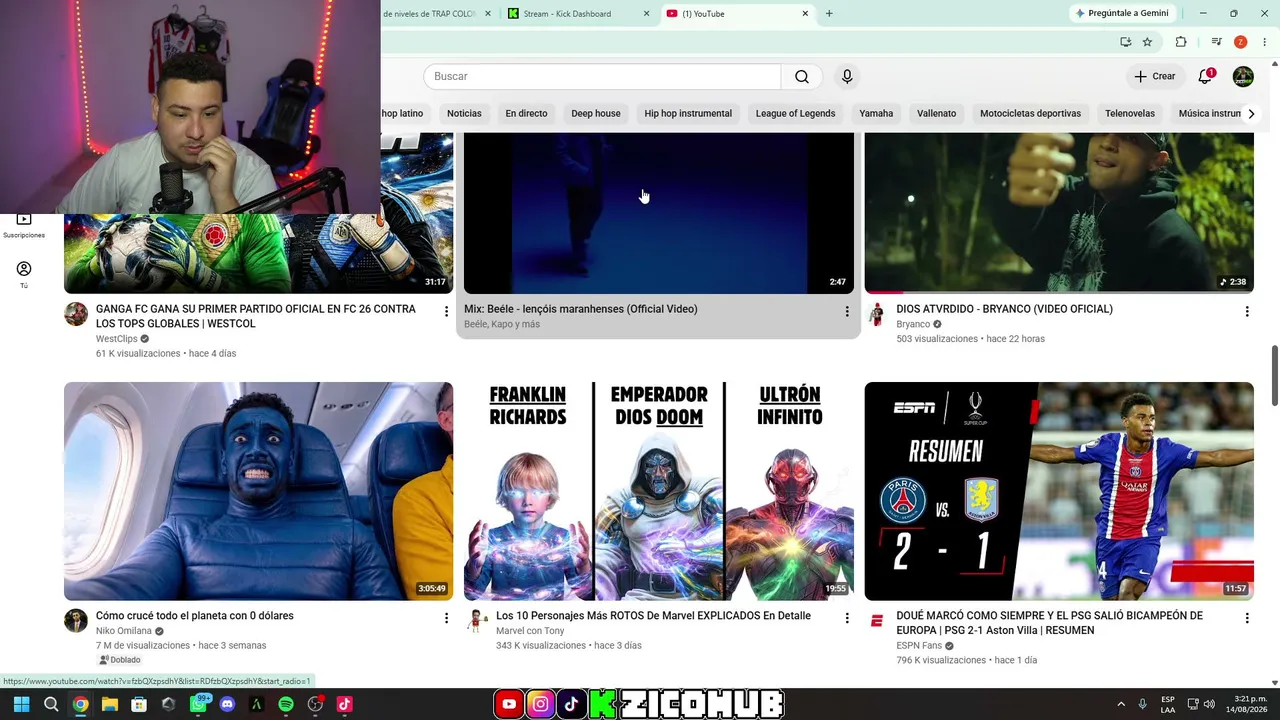Select the Telenovelas category chip
1280x720 pixels.
point(1130,114)
